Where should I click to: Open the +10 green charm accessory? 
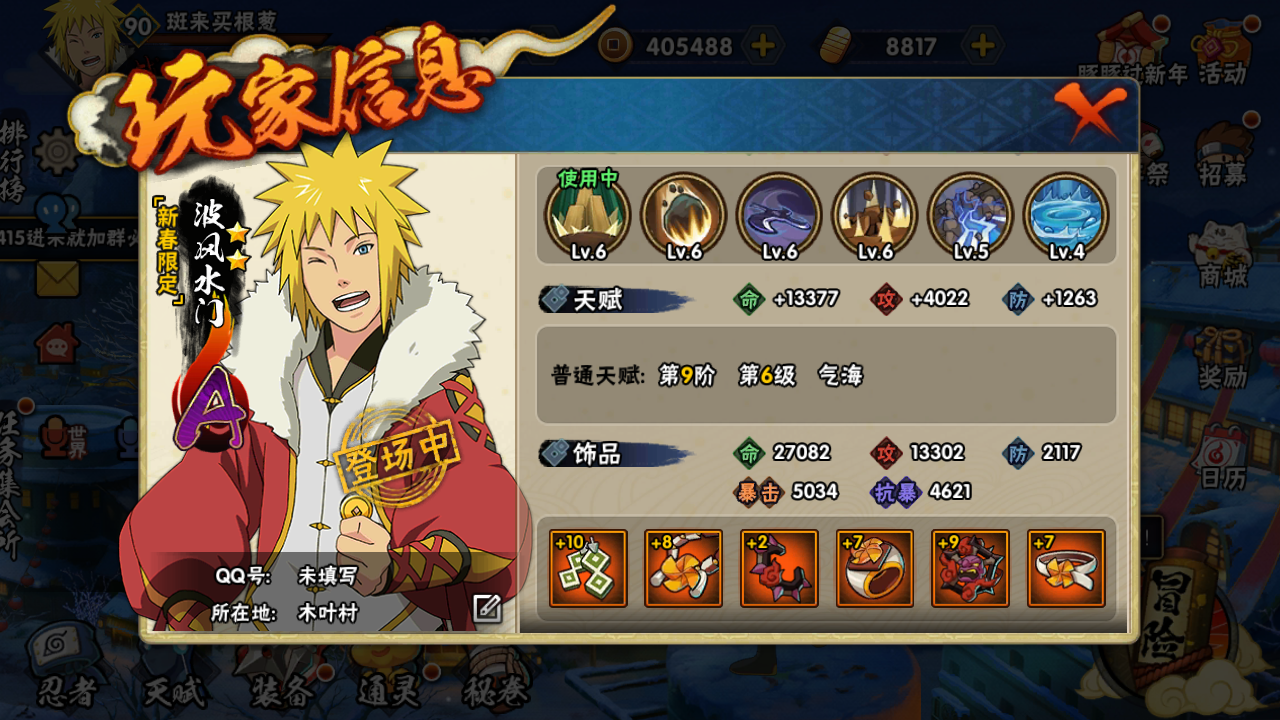coord(588,568)
